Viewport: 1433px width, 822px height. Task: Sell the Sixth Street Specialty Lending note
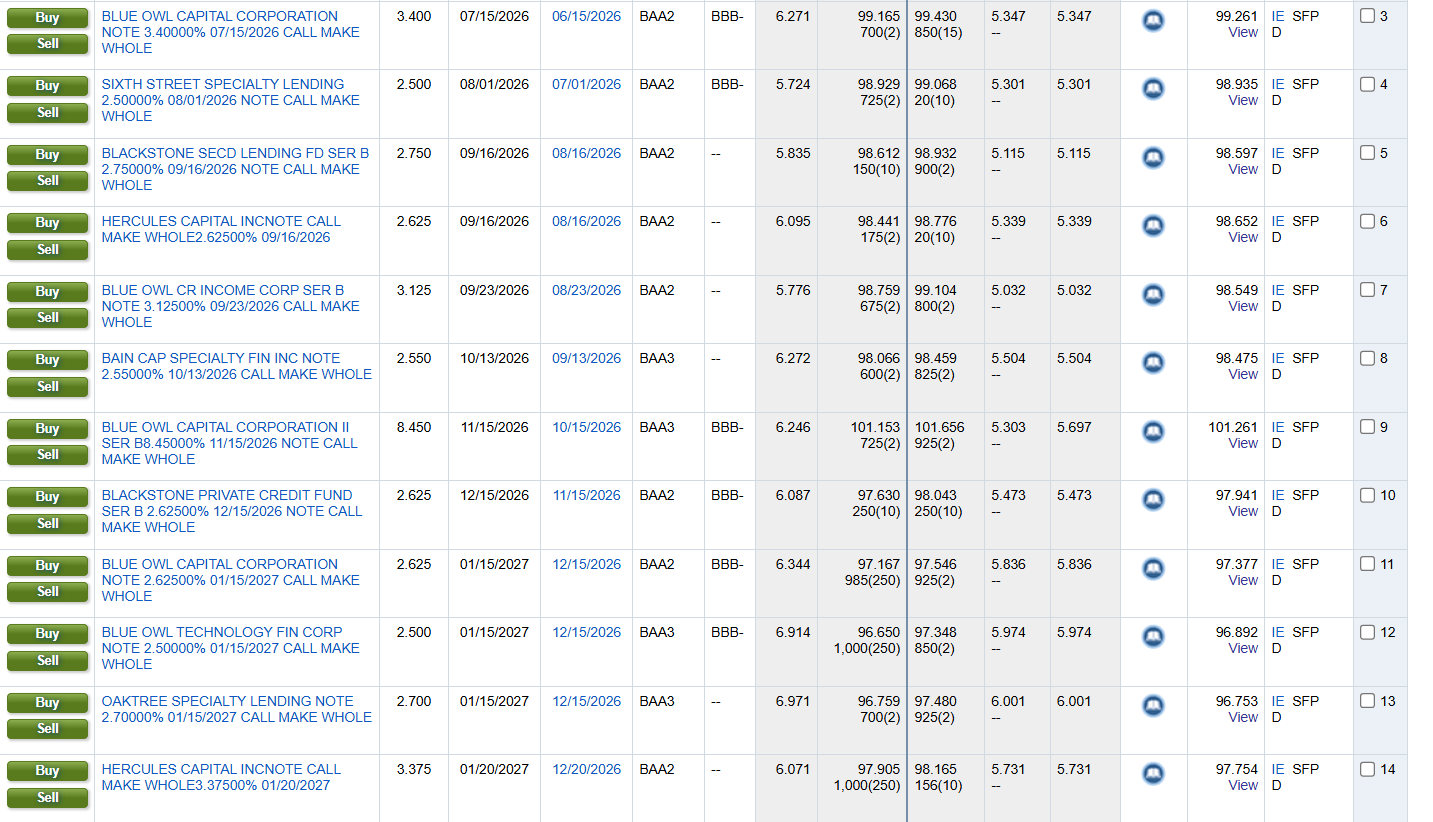pyautogui.click(x=47, y=112)
